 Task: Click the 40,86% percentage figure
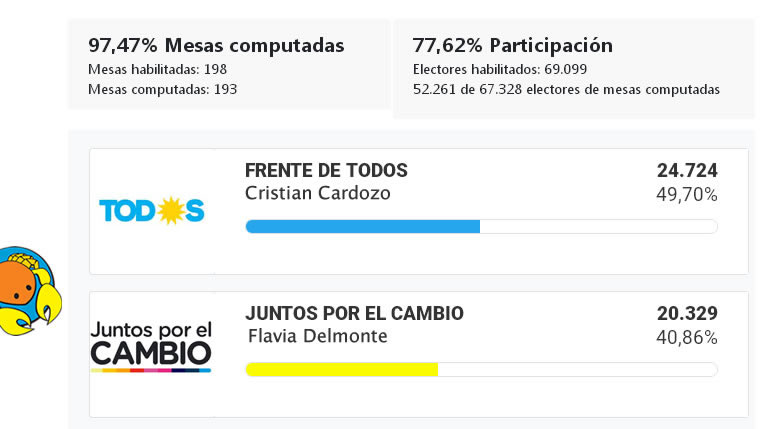point(687,338)
